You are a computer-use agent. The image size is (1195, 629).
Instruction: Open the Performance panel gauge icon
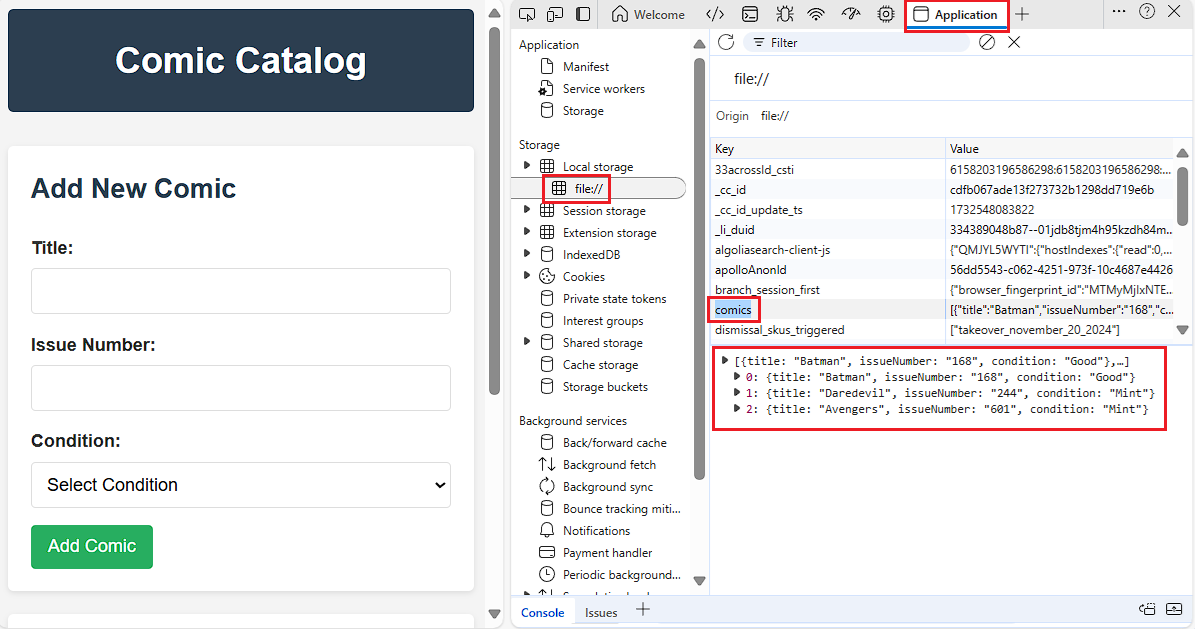[x=850, y=14]
